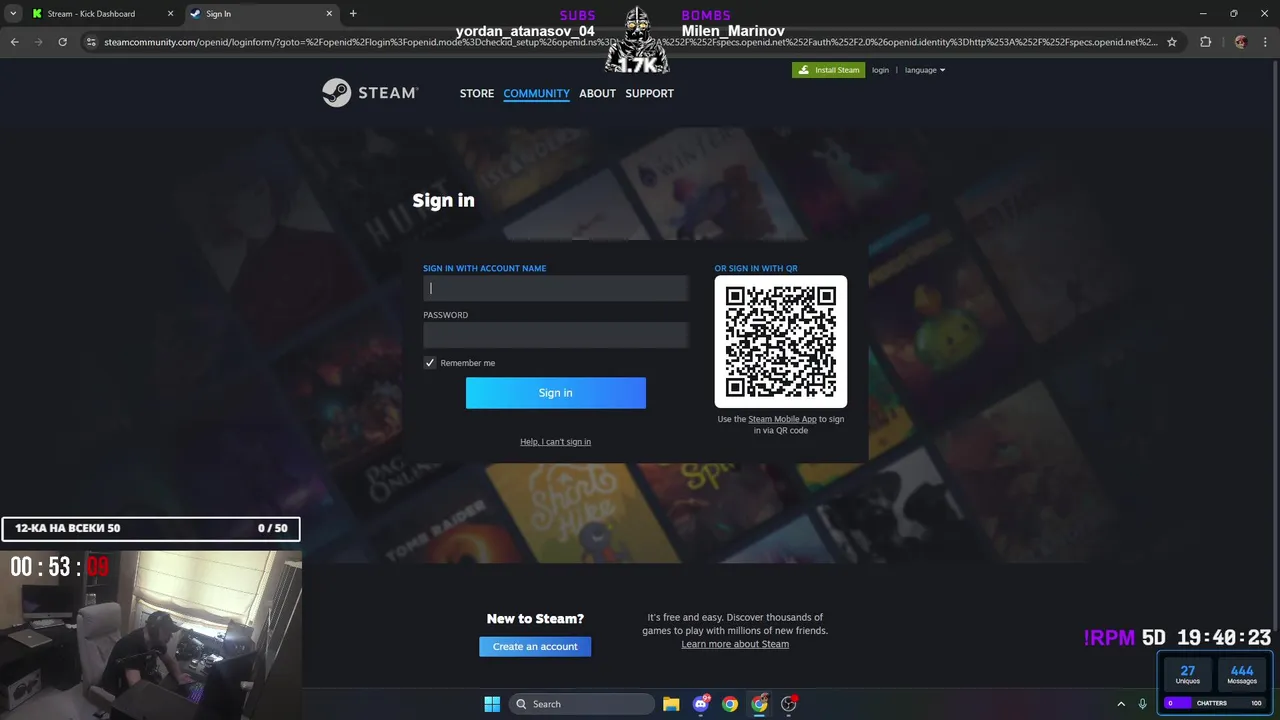Open the Chrome profile avatar
Image resolution: width=1280 pixels, height=720 pixels.
tap(1241, 42)
